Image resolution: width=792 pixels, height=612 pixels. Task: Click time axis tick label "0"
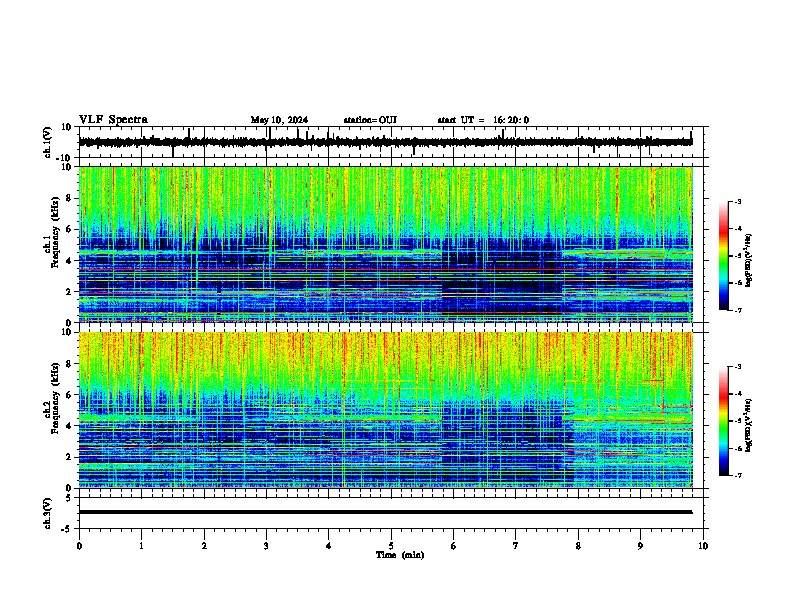(79, 546)
